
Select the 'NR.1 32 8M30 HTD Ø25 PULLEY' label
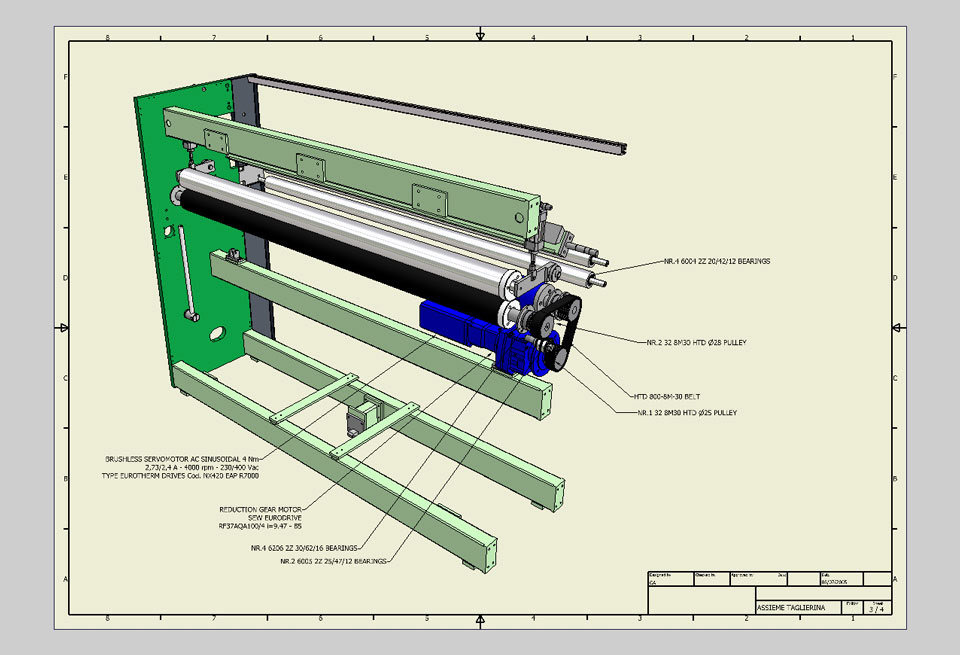(687, 413)
